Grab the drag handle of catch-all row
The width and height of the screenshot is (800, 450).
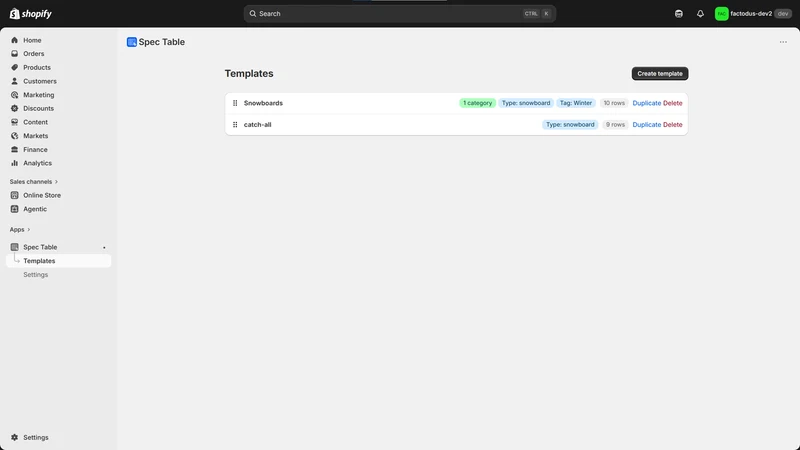[235, 124]
